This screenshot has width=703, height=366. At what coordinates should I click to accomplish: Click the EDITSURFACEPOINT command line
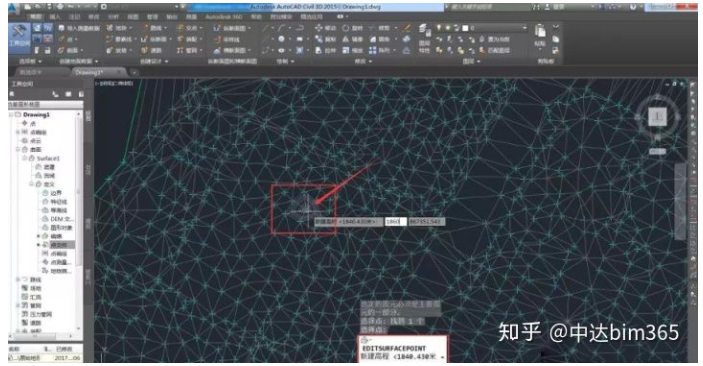point(403,349)
